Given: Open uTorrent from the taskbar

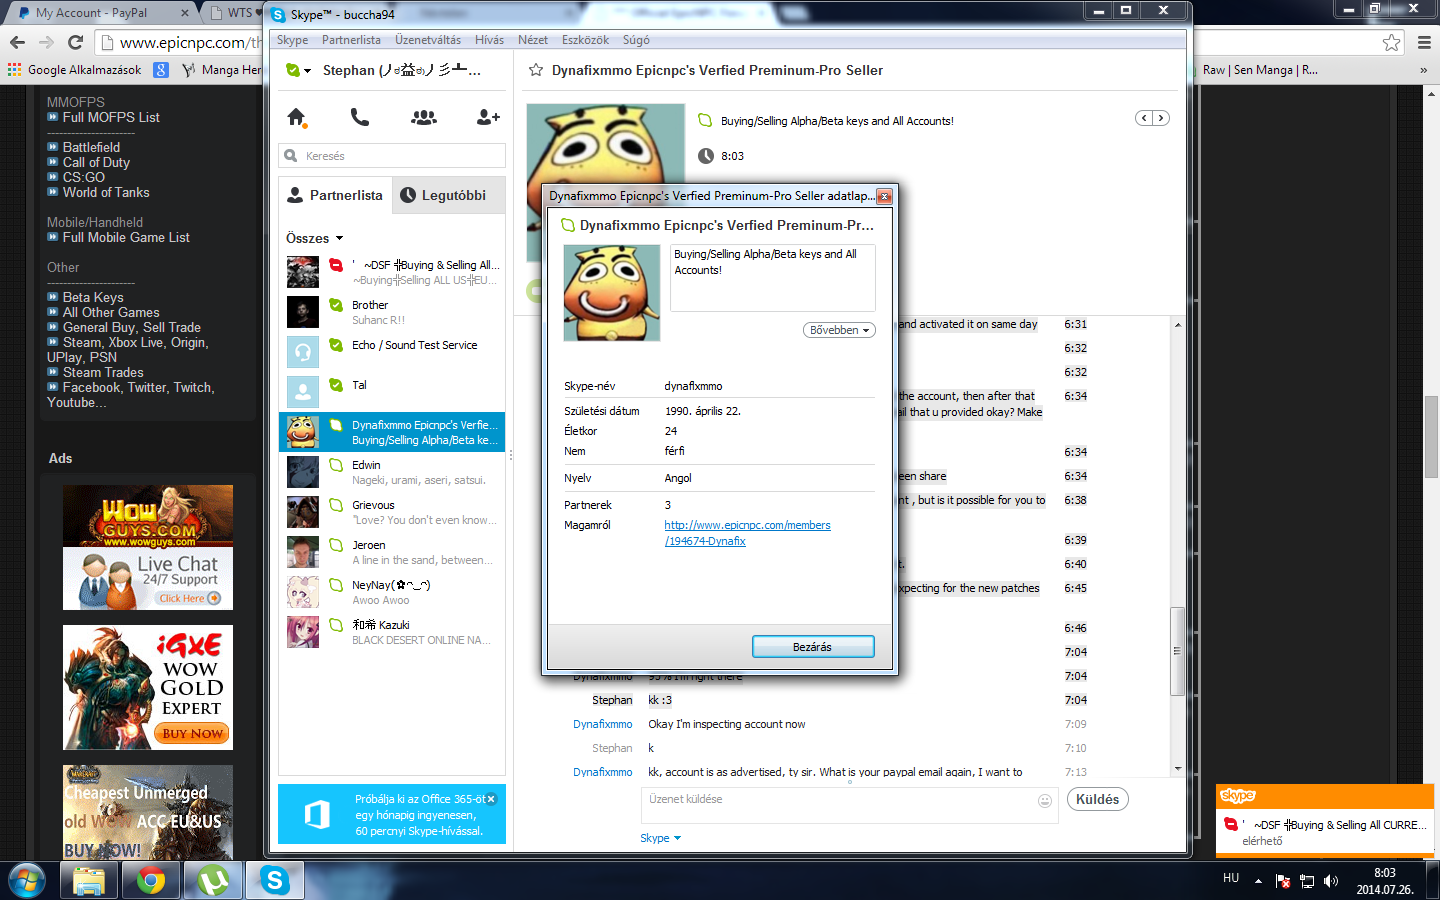Looking at the screenshot, I should coord(213,880).
